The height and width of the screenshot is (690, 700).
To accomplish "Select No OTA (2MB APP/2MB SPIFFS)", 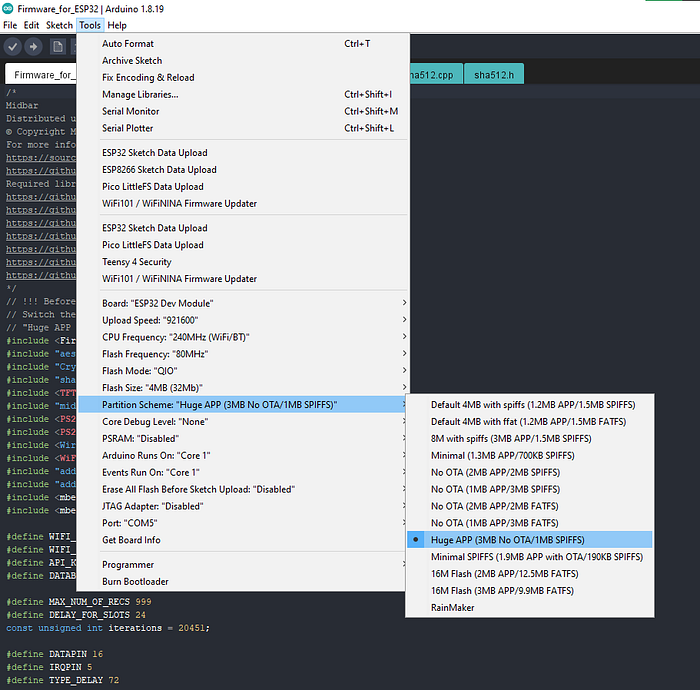I will coord(530,473).
